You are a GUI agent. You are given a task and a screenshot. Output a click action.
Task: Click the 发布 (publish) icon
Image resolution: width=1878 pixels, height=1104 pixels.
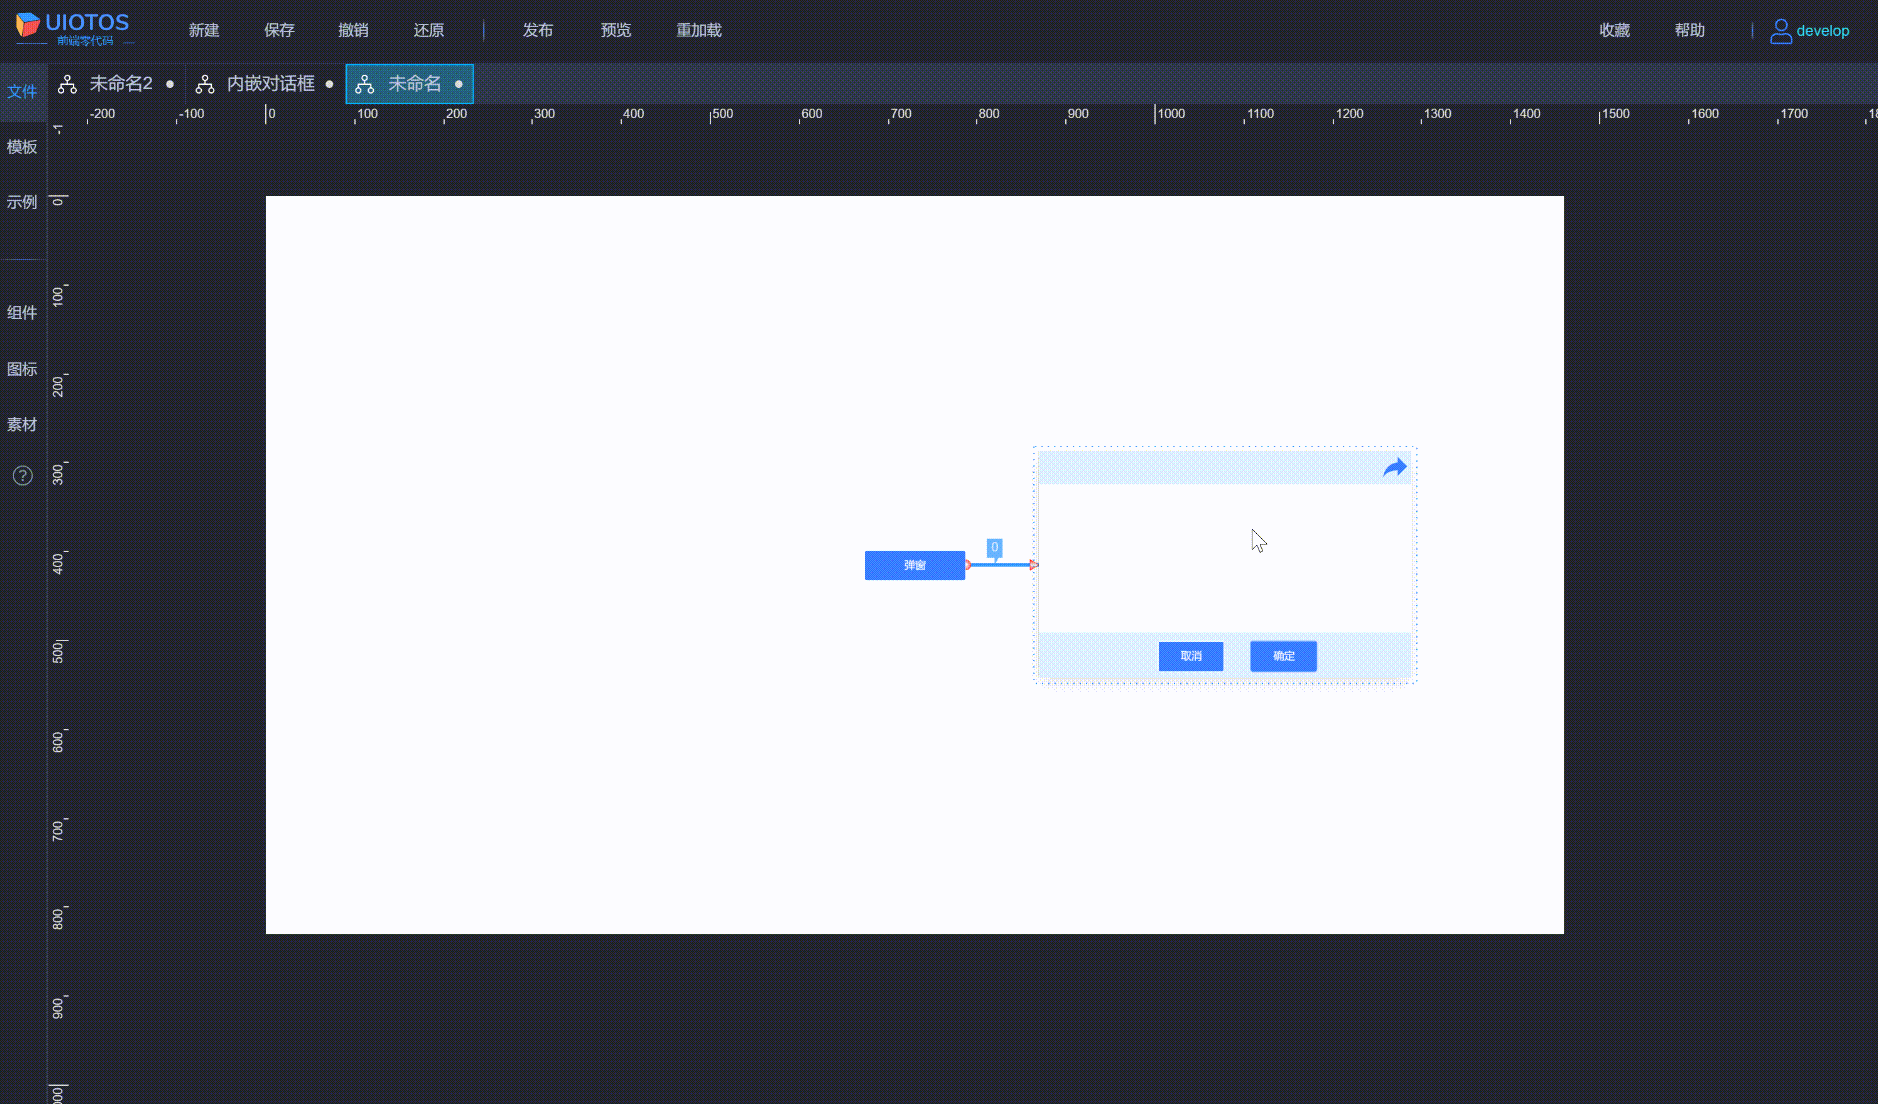[537, 30]
